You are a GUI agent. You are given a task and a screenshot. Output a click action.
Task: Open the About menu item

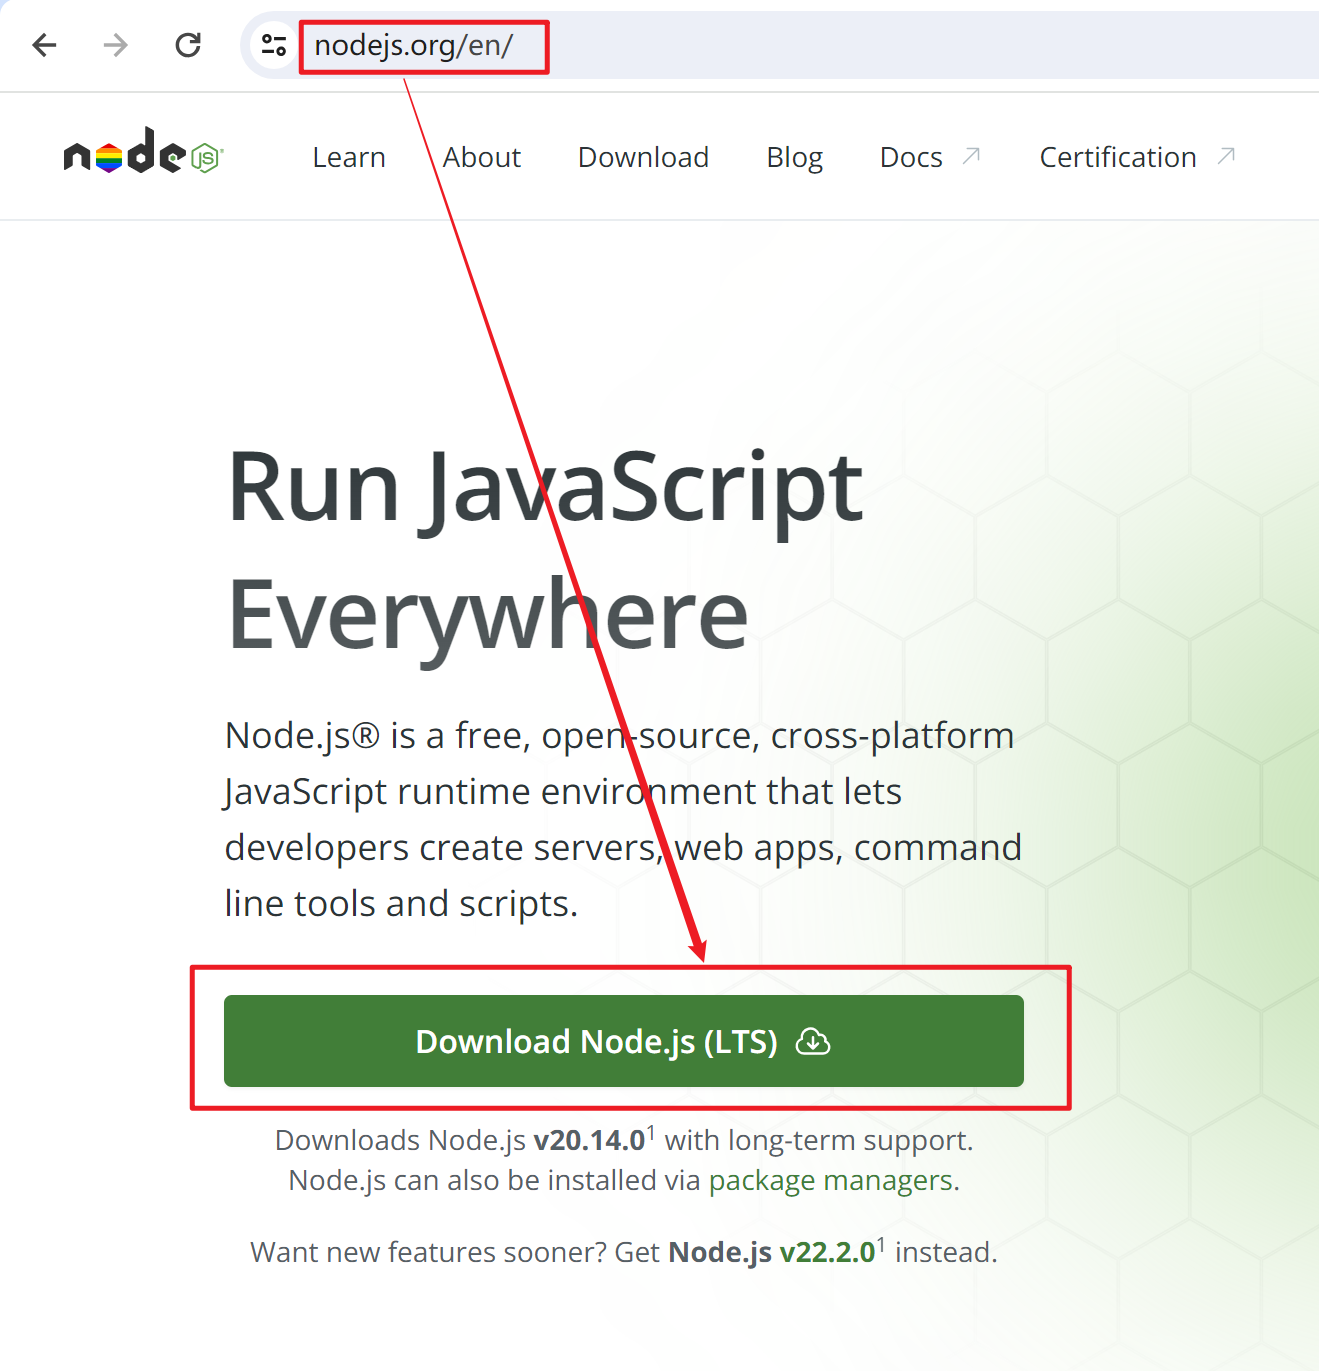(482, 157)
